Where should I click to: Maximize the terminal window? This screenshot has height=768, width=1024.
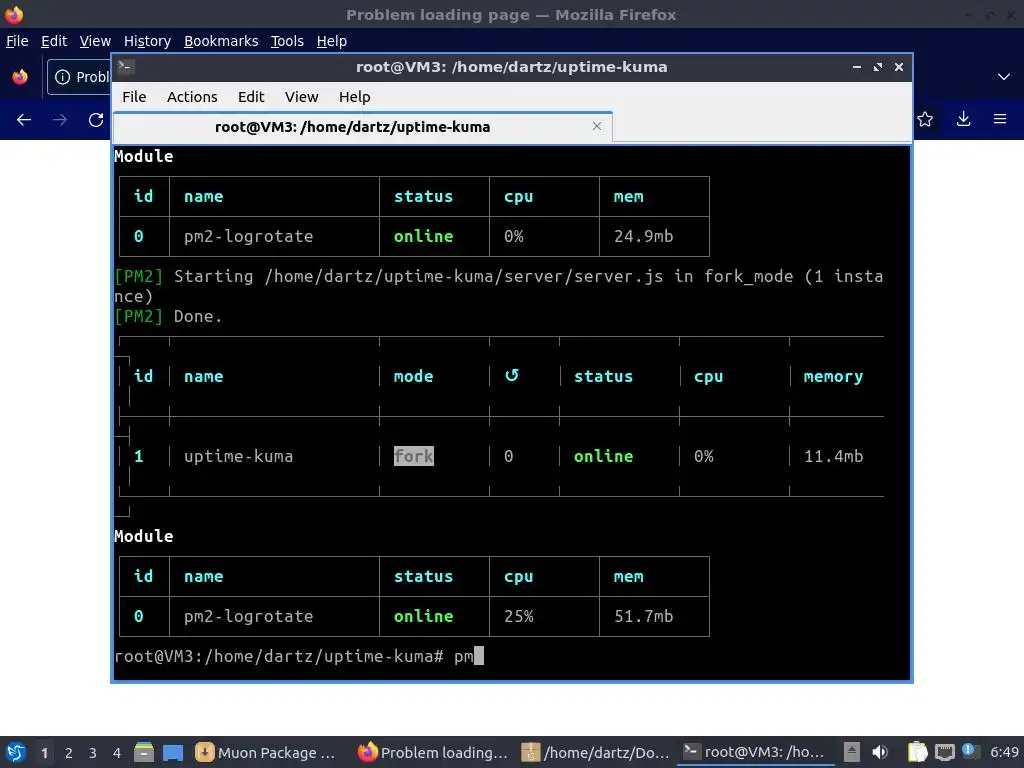pos(878,67)
